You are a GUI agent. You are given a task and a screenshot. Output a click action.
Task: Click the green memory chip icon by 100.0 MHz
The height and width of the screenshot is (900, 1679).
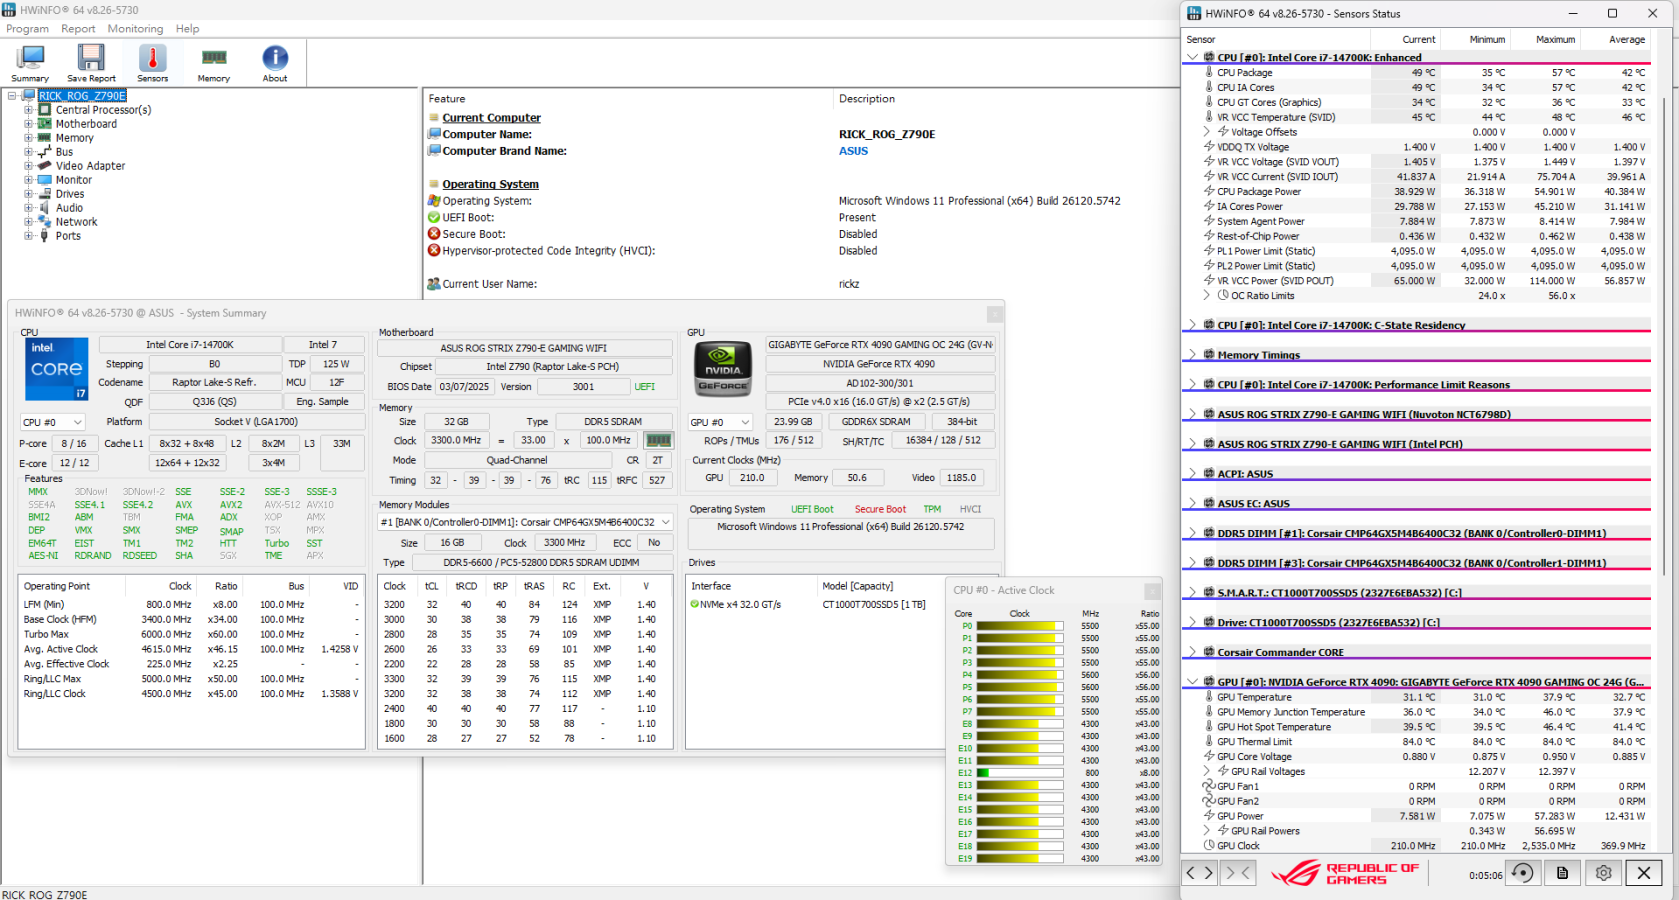tap(658, 440)
